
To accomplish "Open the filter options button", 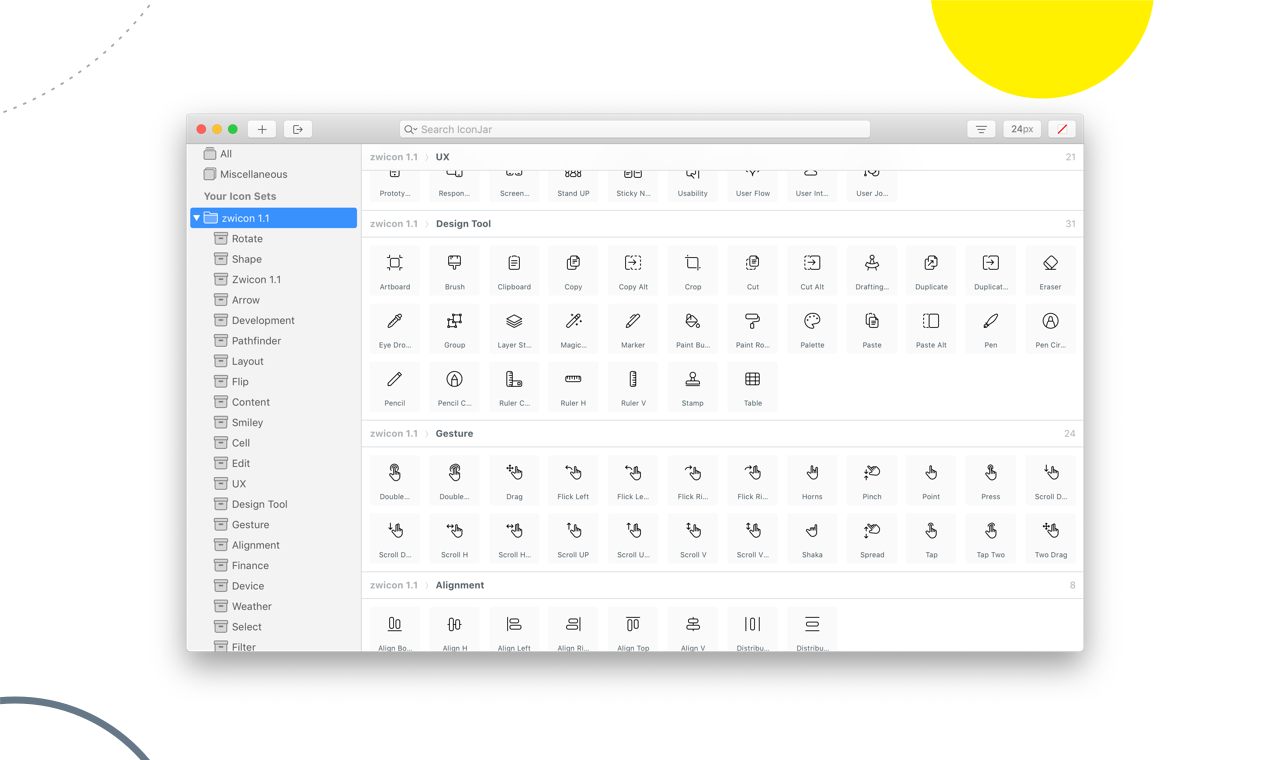I will (981, 129).
